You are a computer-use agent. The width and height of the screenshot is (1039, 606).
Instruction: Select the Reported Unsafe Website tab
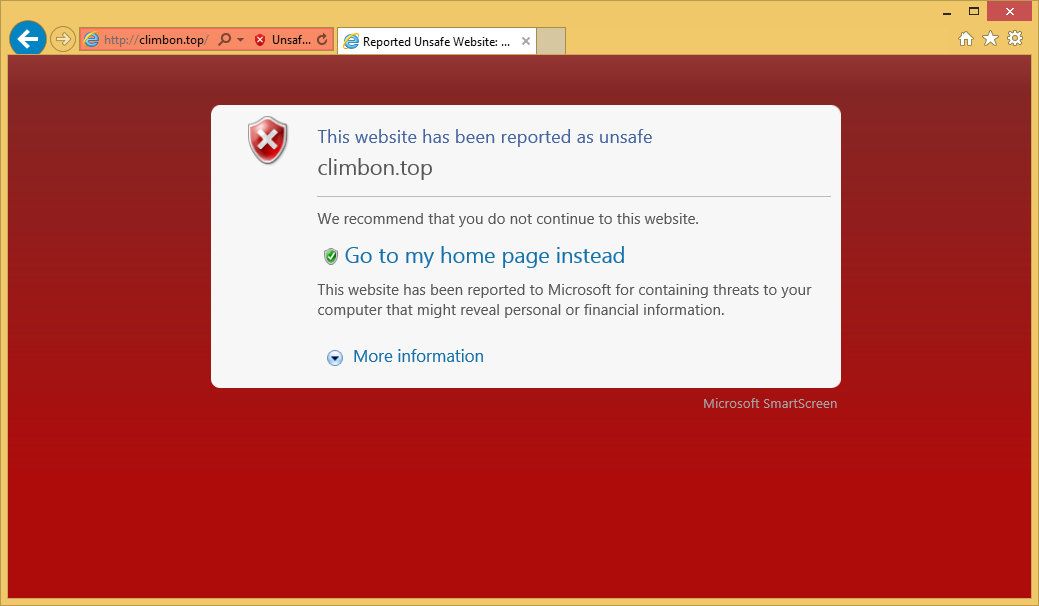425,42
